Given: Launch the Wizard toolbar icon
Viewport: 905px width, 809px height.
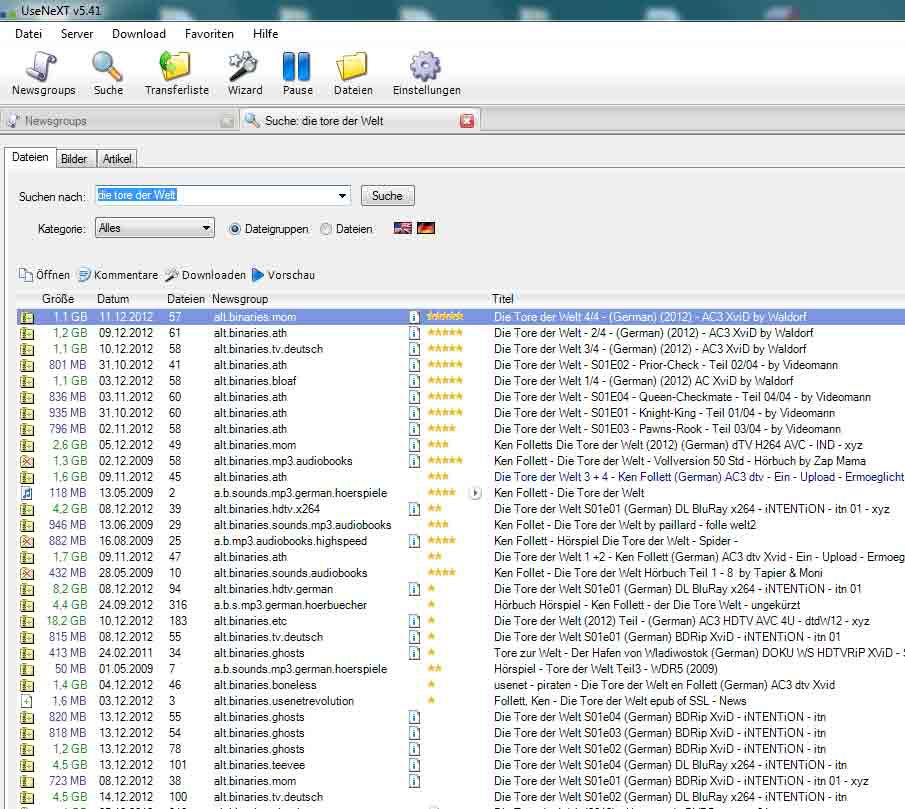Looking at the screenshot, I should (244, 72).
